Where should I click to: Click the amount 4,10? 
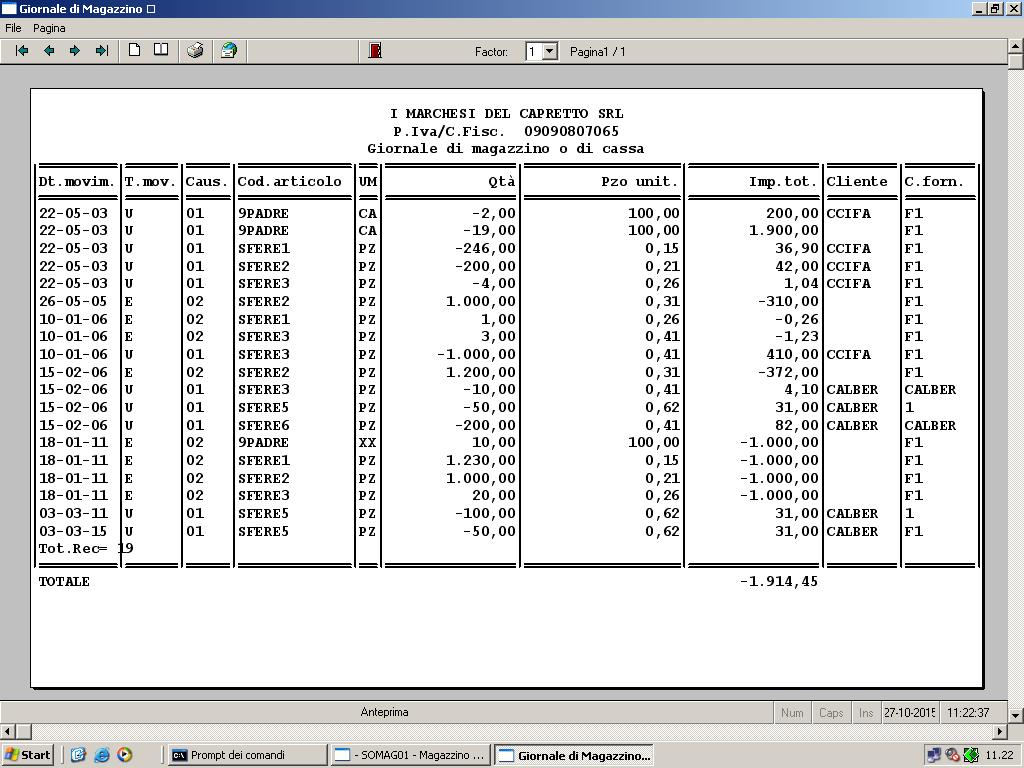pos(801,390)
